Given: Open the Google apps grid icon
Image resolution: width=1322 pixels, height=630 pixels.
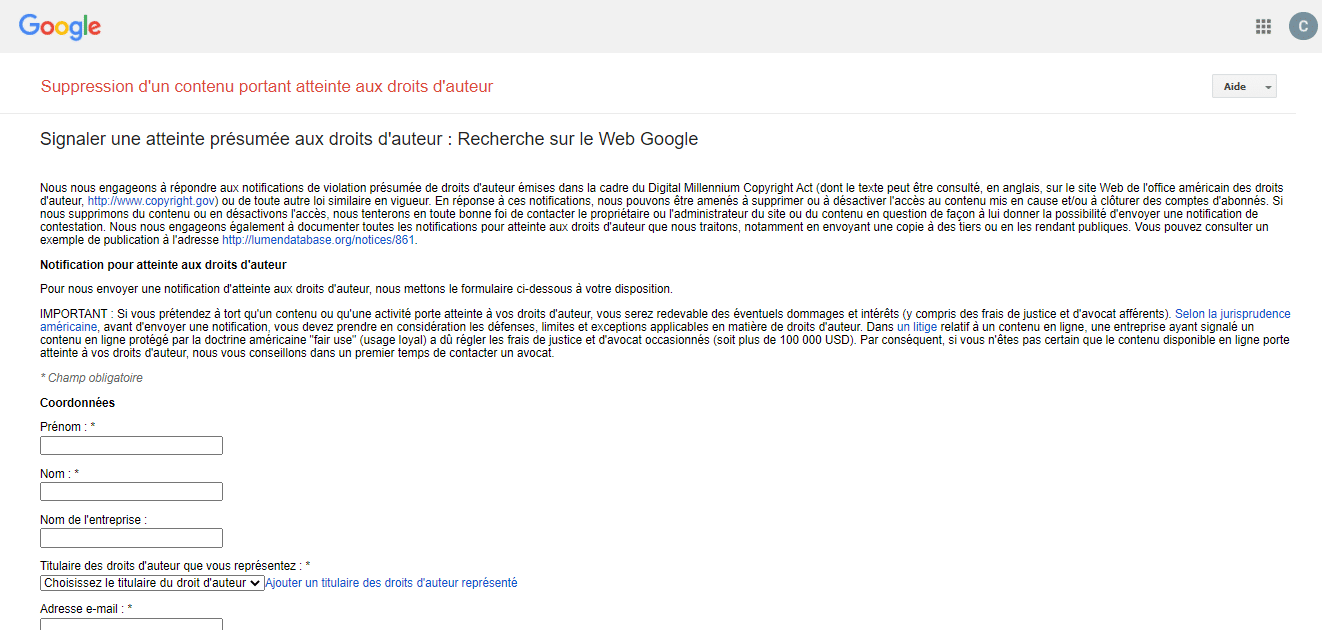Looking at the screenshot, I should pos(1263,27).
